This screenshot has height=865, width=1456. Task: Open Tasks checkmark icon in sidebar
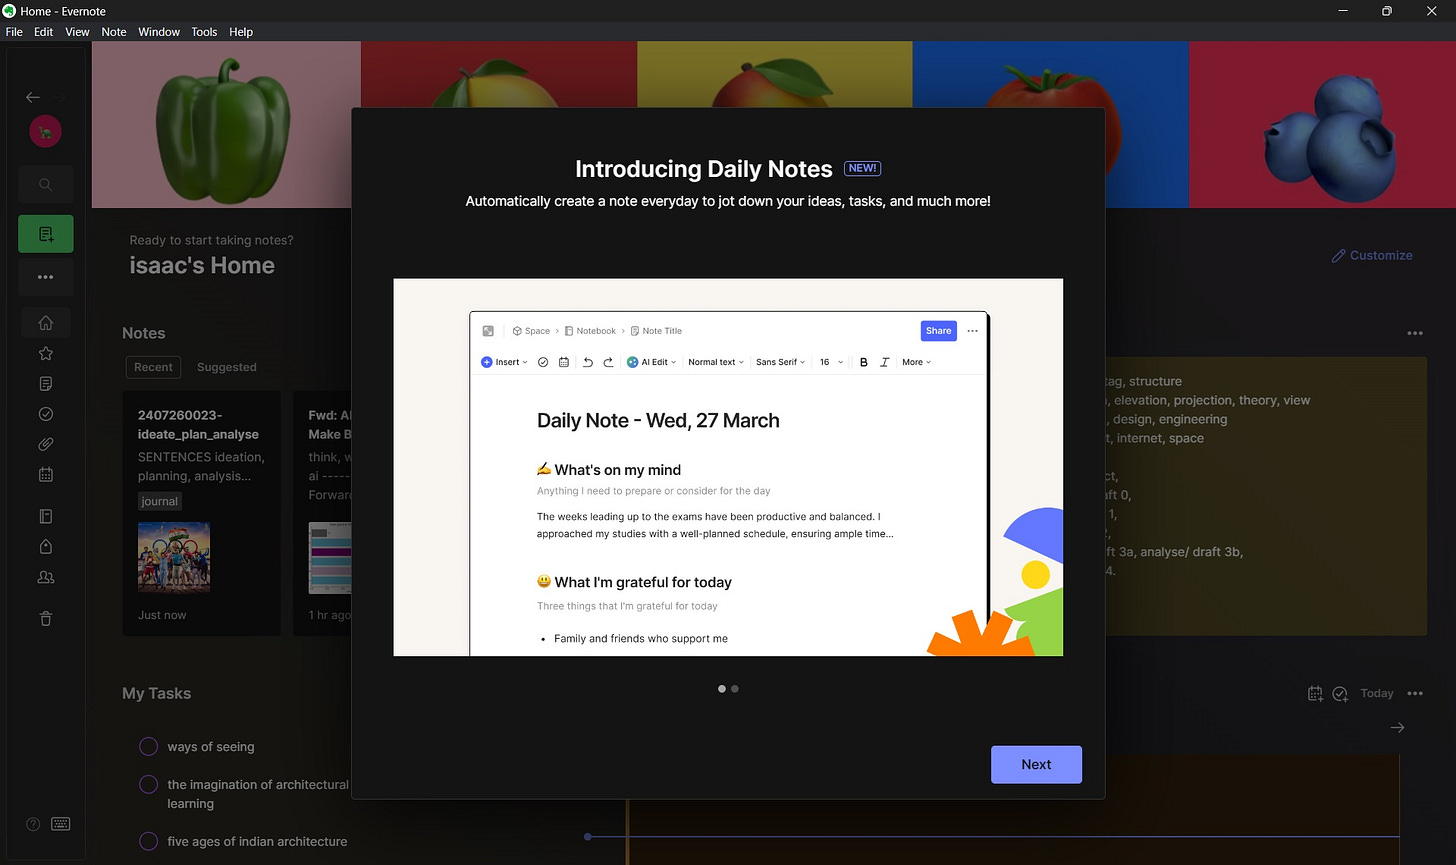(x=45, y=414)
